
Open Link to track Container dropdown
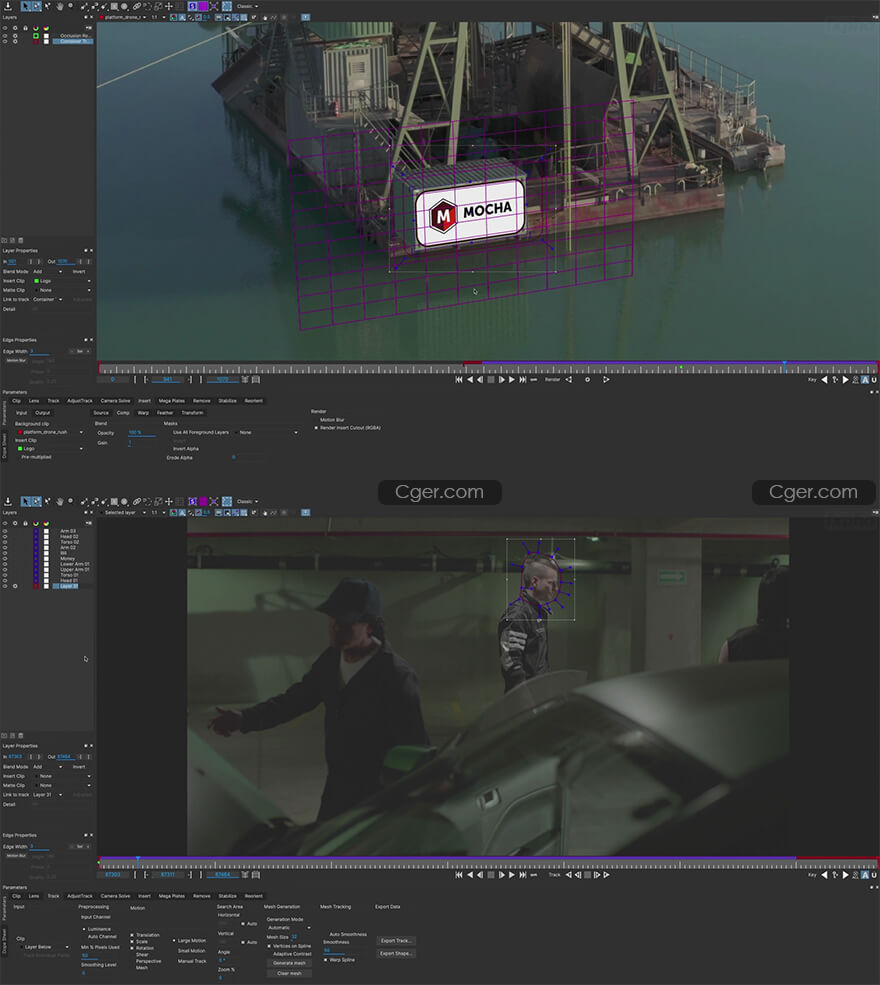(47, 300)
